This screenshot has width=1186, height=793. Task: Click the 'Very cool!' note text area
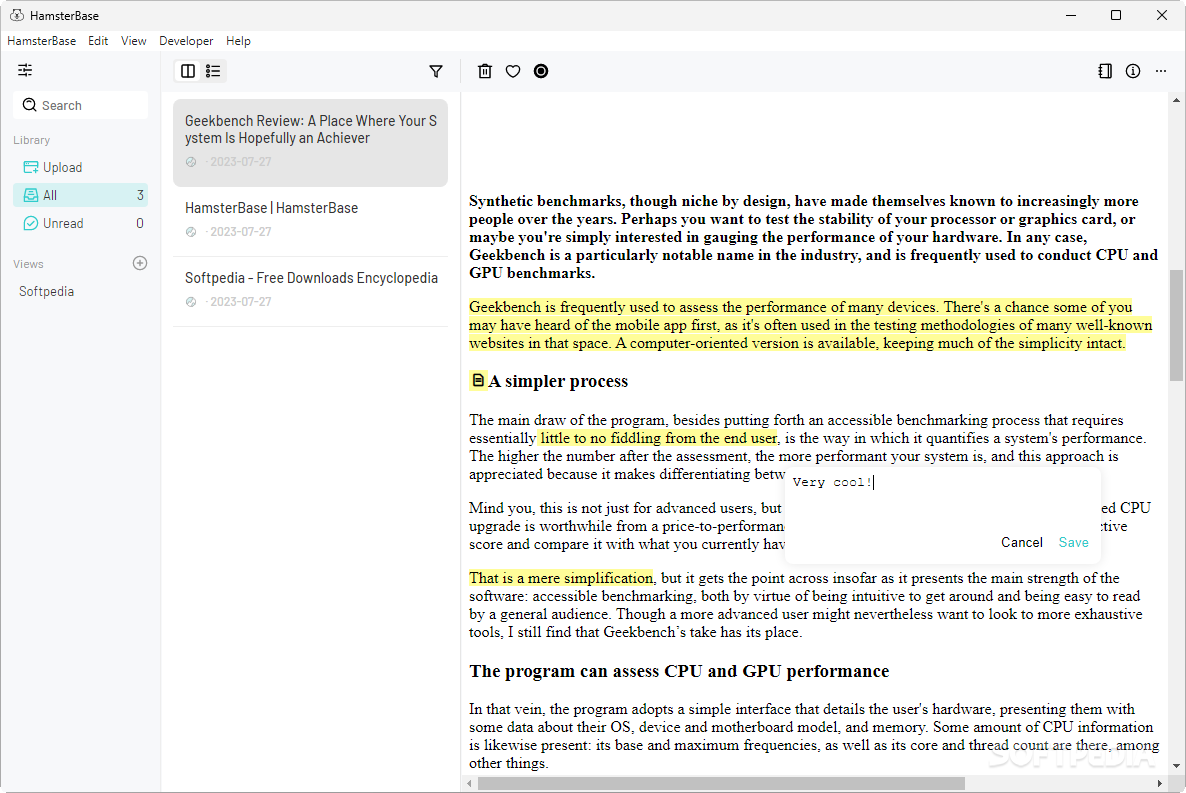[942, 498]
